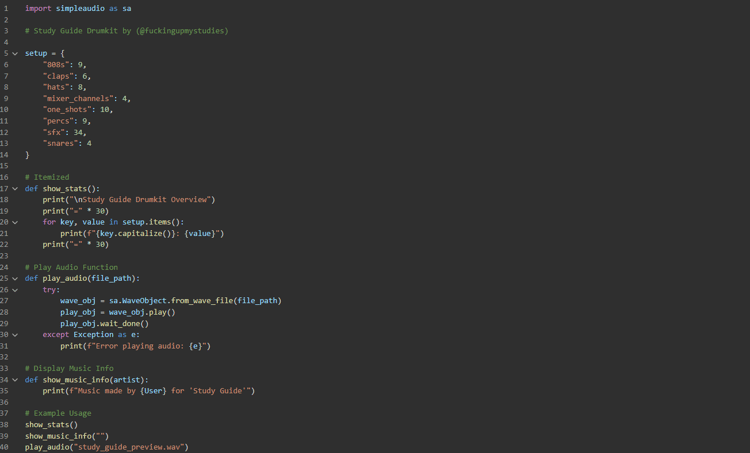
Task: Collapse the for loop fold chevron
Action: tap(15, 222)
